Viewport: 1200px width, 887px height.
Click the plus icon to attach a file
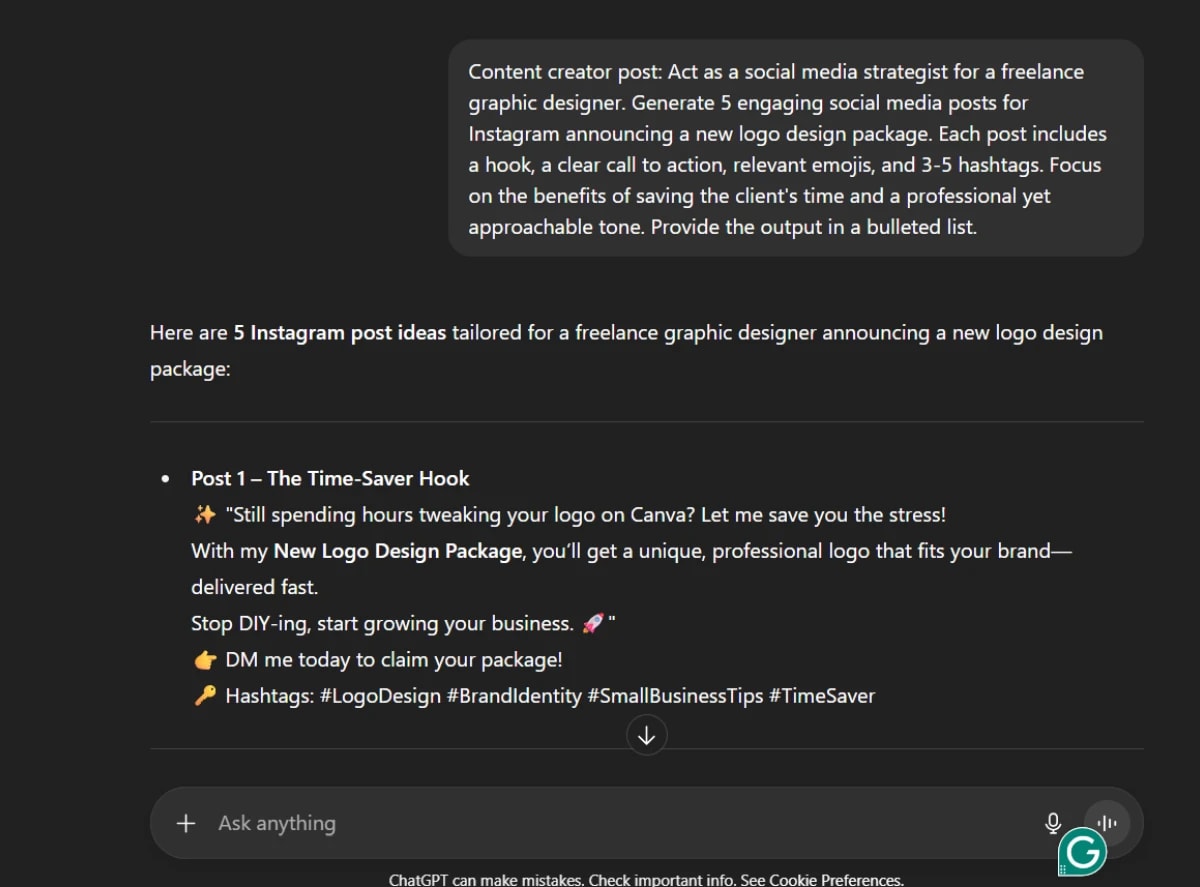click(186, 823)
